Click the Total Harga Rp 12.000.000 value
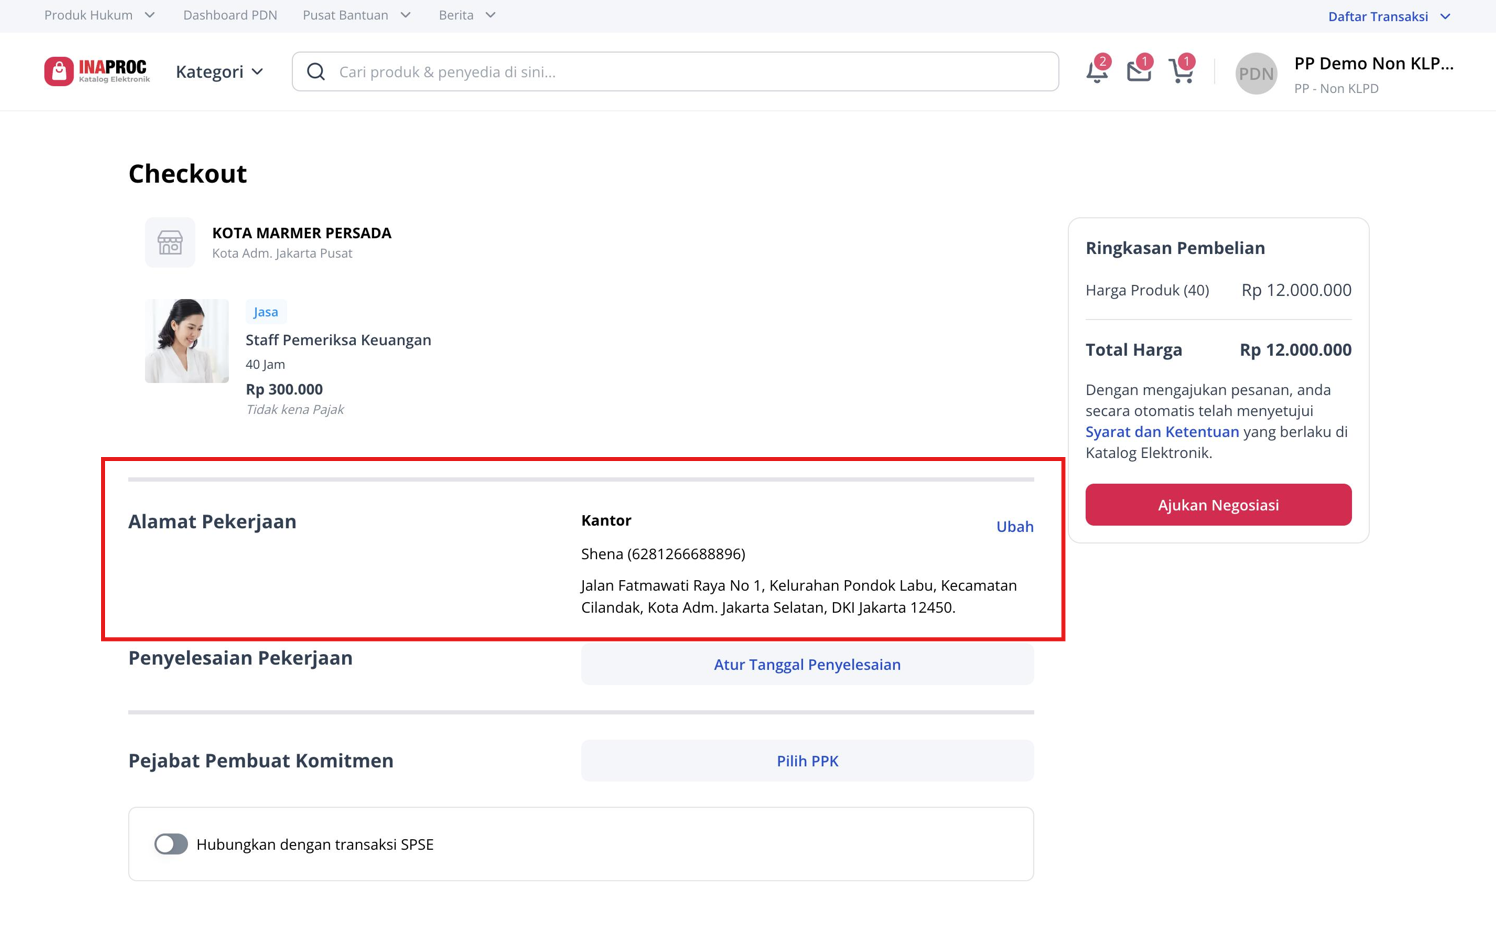The height and width of the screenshot is (935, 1496). 1295,350
